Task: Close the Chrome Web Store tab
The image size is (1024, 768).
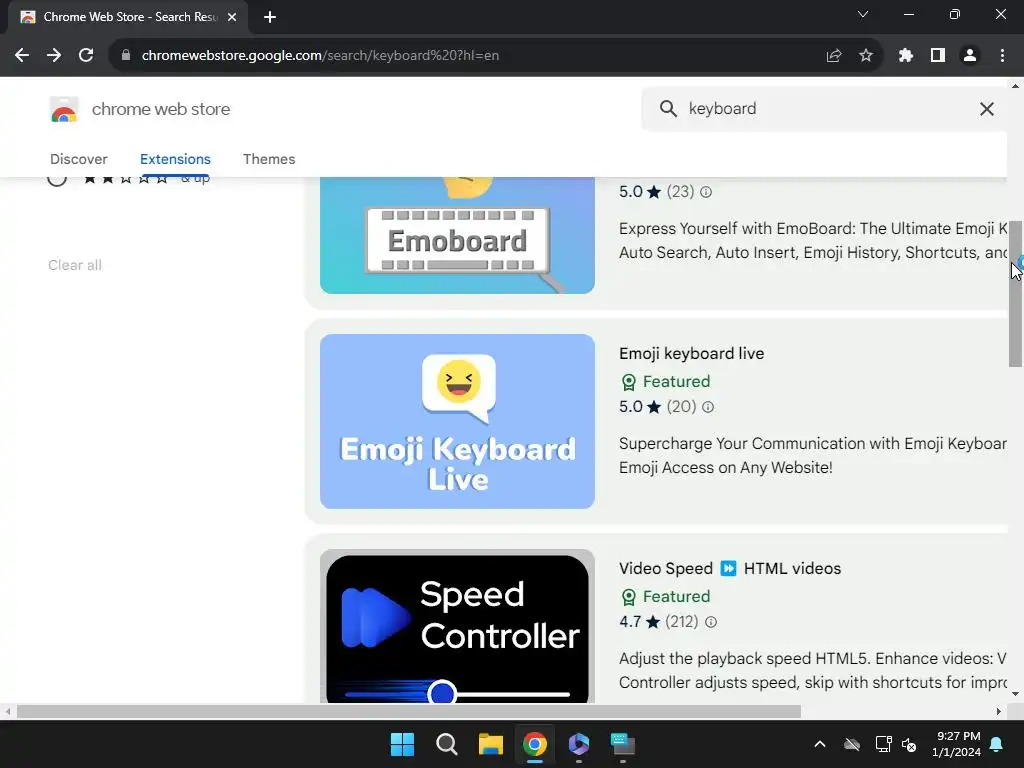Action: click(x=232, y=17)
